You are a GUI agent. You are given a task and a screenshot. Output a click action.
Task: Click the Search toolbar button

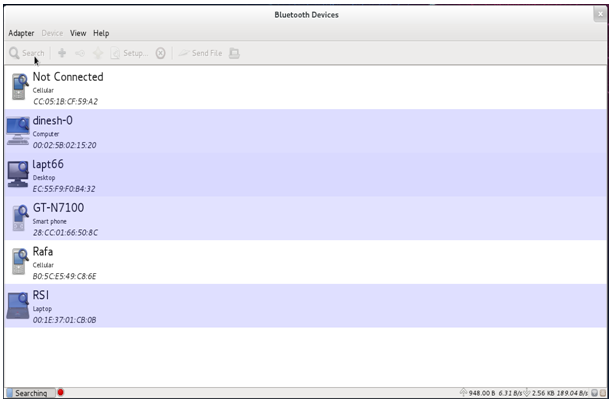(x=27, y=52)
